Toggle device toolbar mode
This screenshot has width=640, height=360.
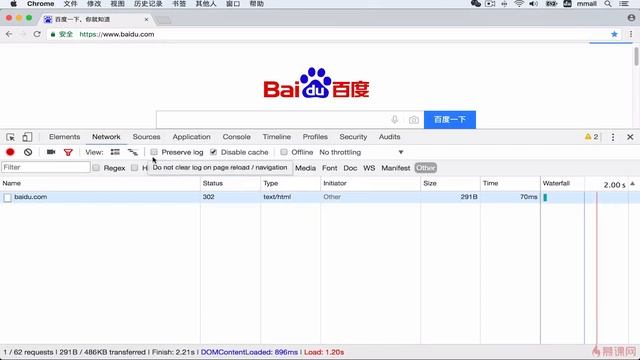pyautogui.click(x=27, y=137)
